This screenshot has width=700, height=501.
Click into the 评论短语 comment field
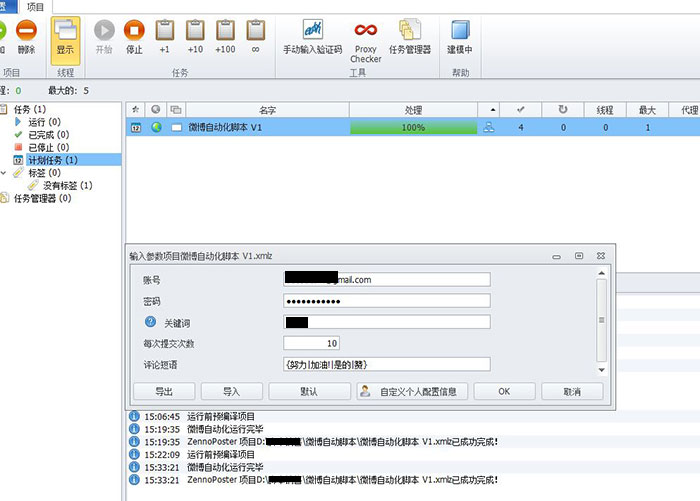387,364
